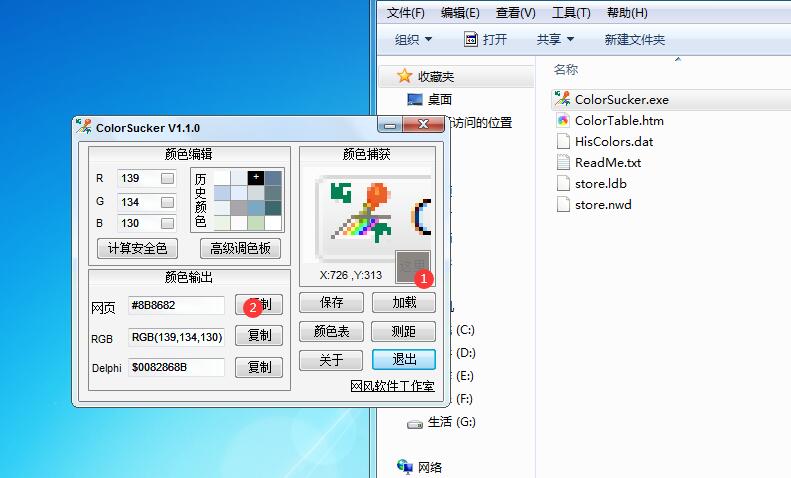This screenshot has width=791, height=478.
Task: Open the 编辑(E) menu in Explorer
Action: point(460,13)
